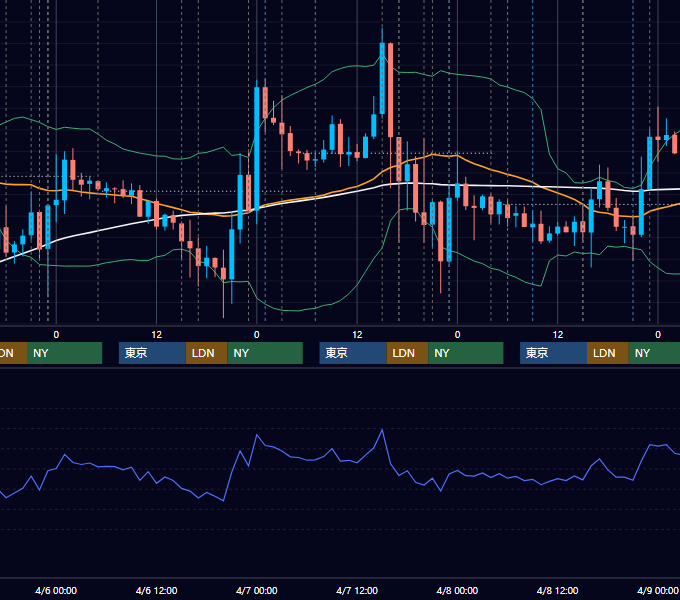Click the 4/8 00:00 date axis label

457,590
